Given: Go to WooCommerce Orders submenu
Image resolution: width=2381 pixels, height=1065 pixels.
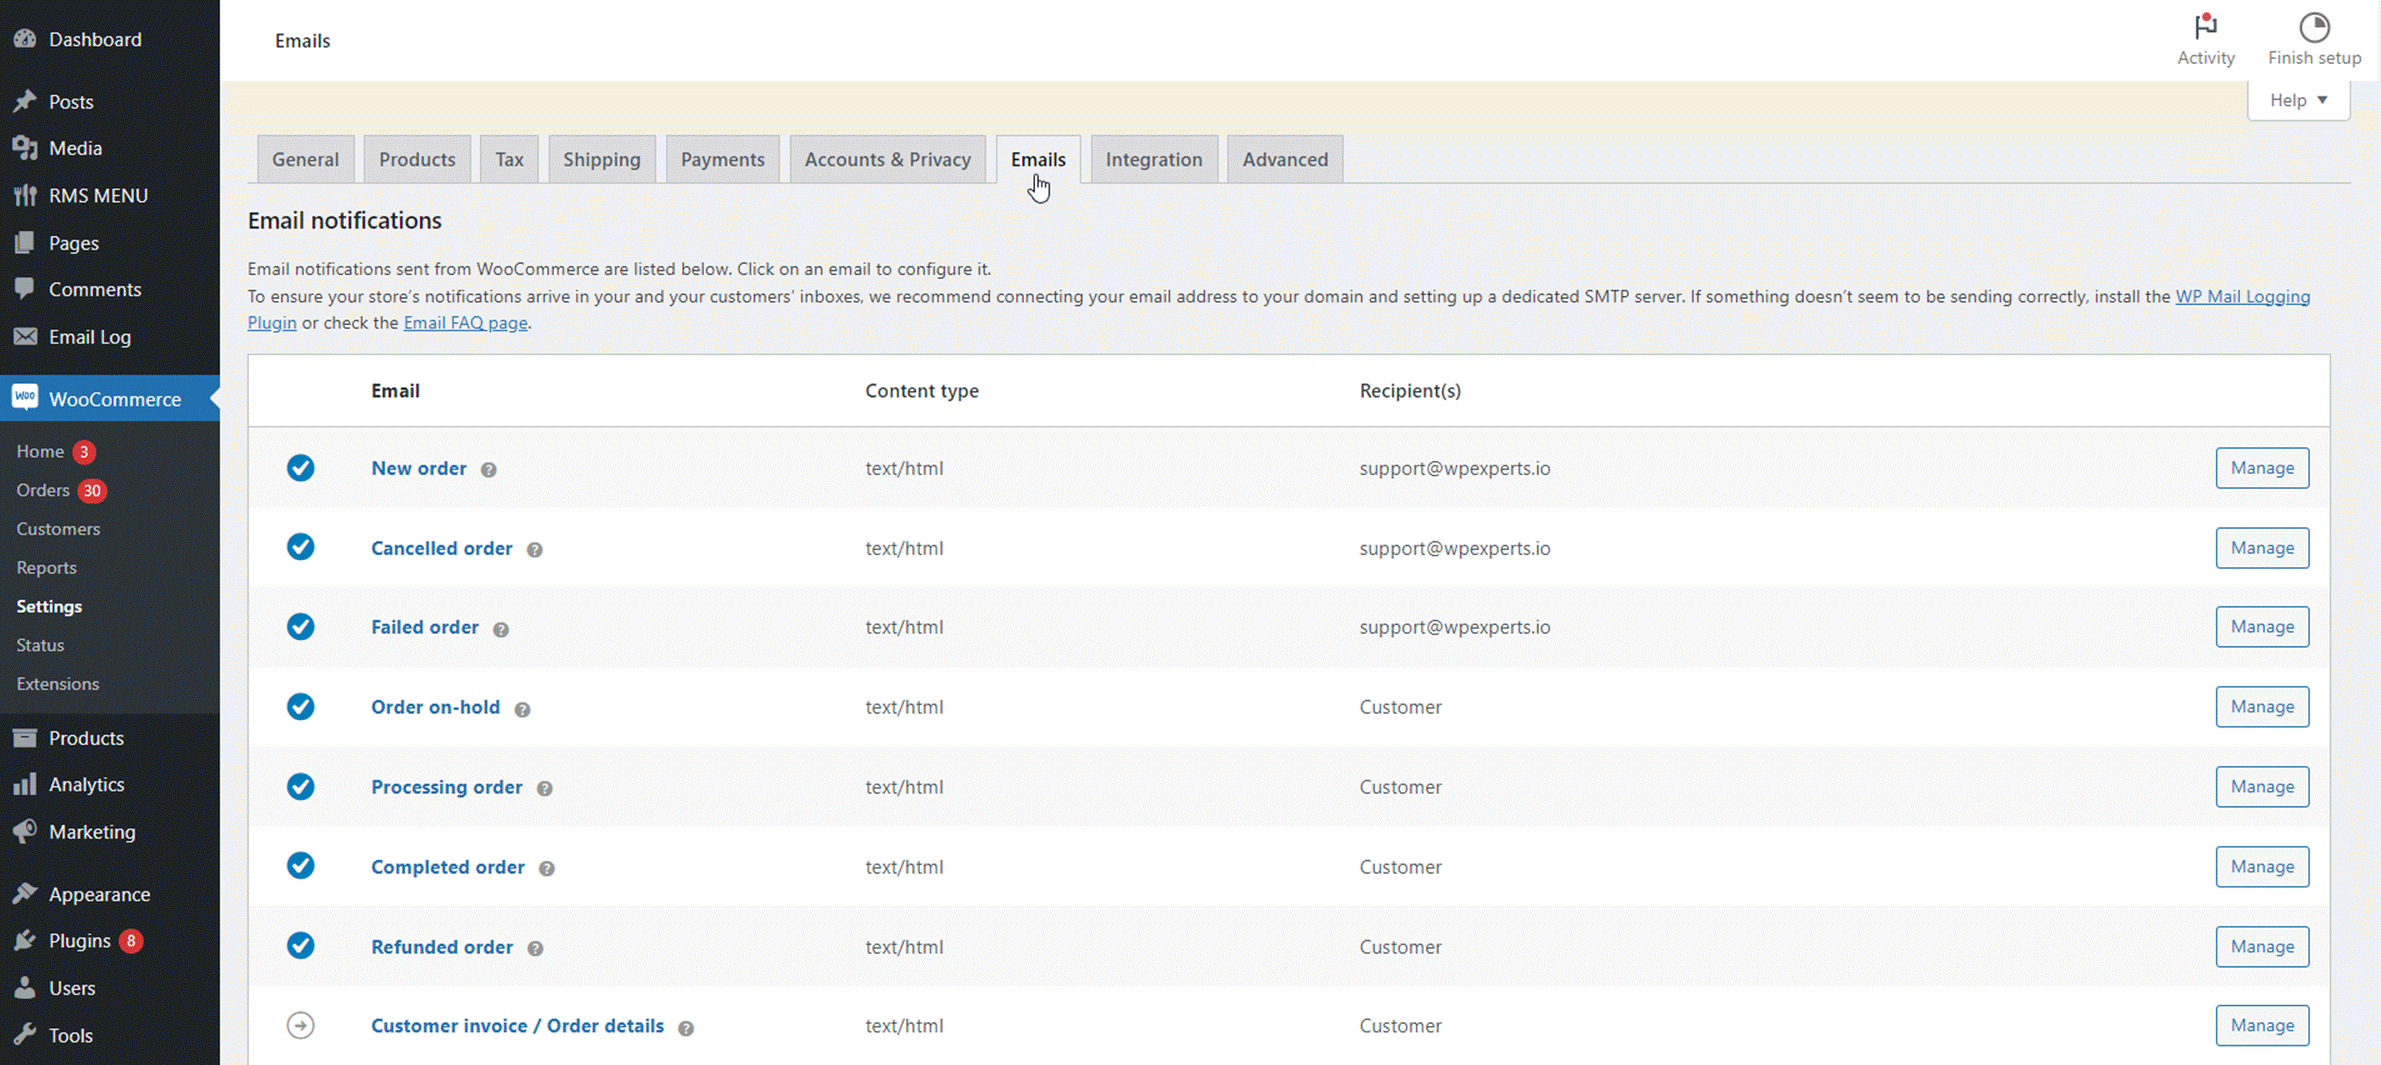Looking at the screenshot, I should 43,490.
